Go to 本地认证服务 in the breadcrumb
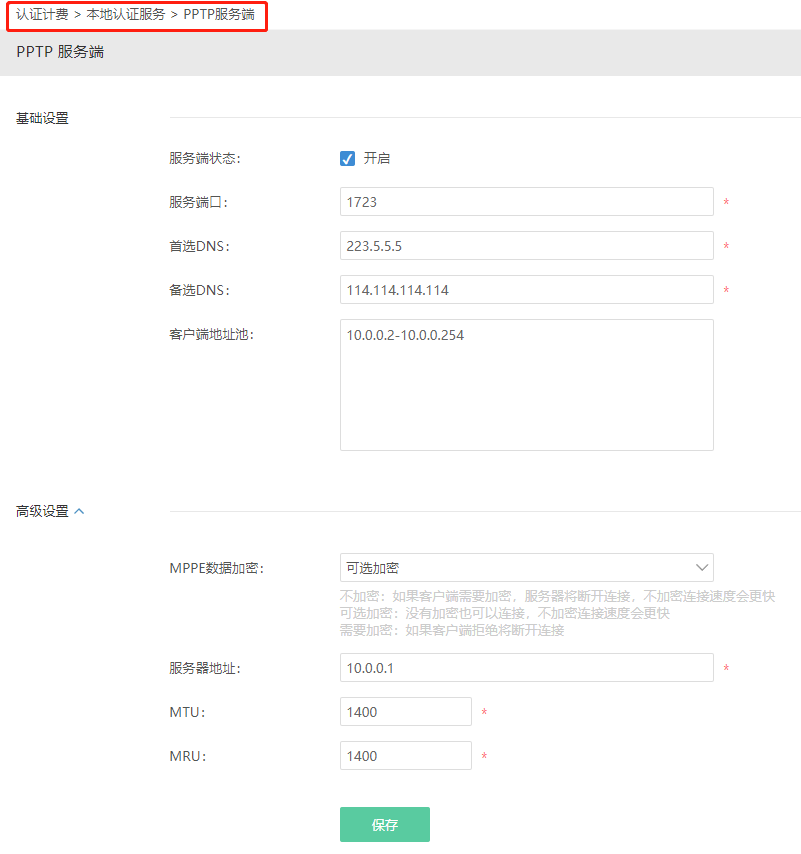Image resolution: width=801 pixels, height=854 pixels. tap(126, 15)
